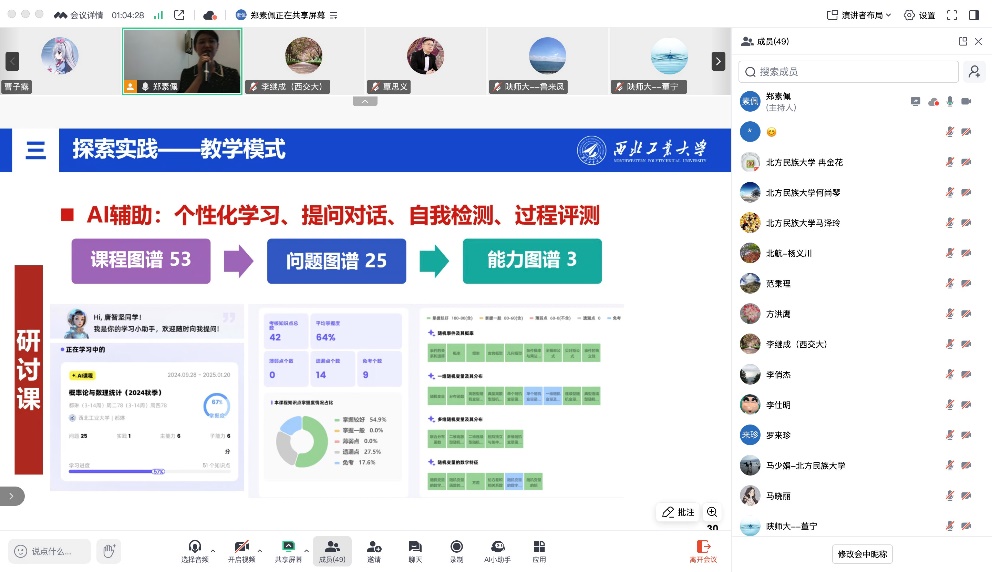Toggle the 成员(49) members panel button
The width and height of the screenshot is (992, 572).
tap(332, 550)
